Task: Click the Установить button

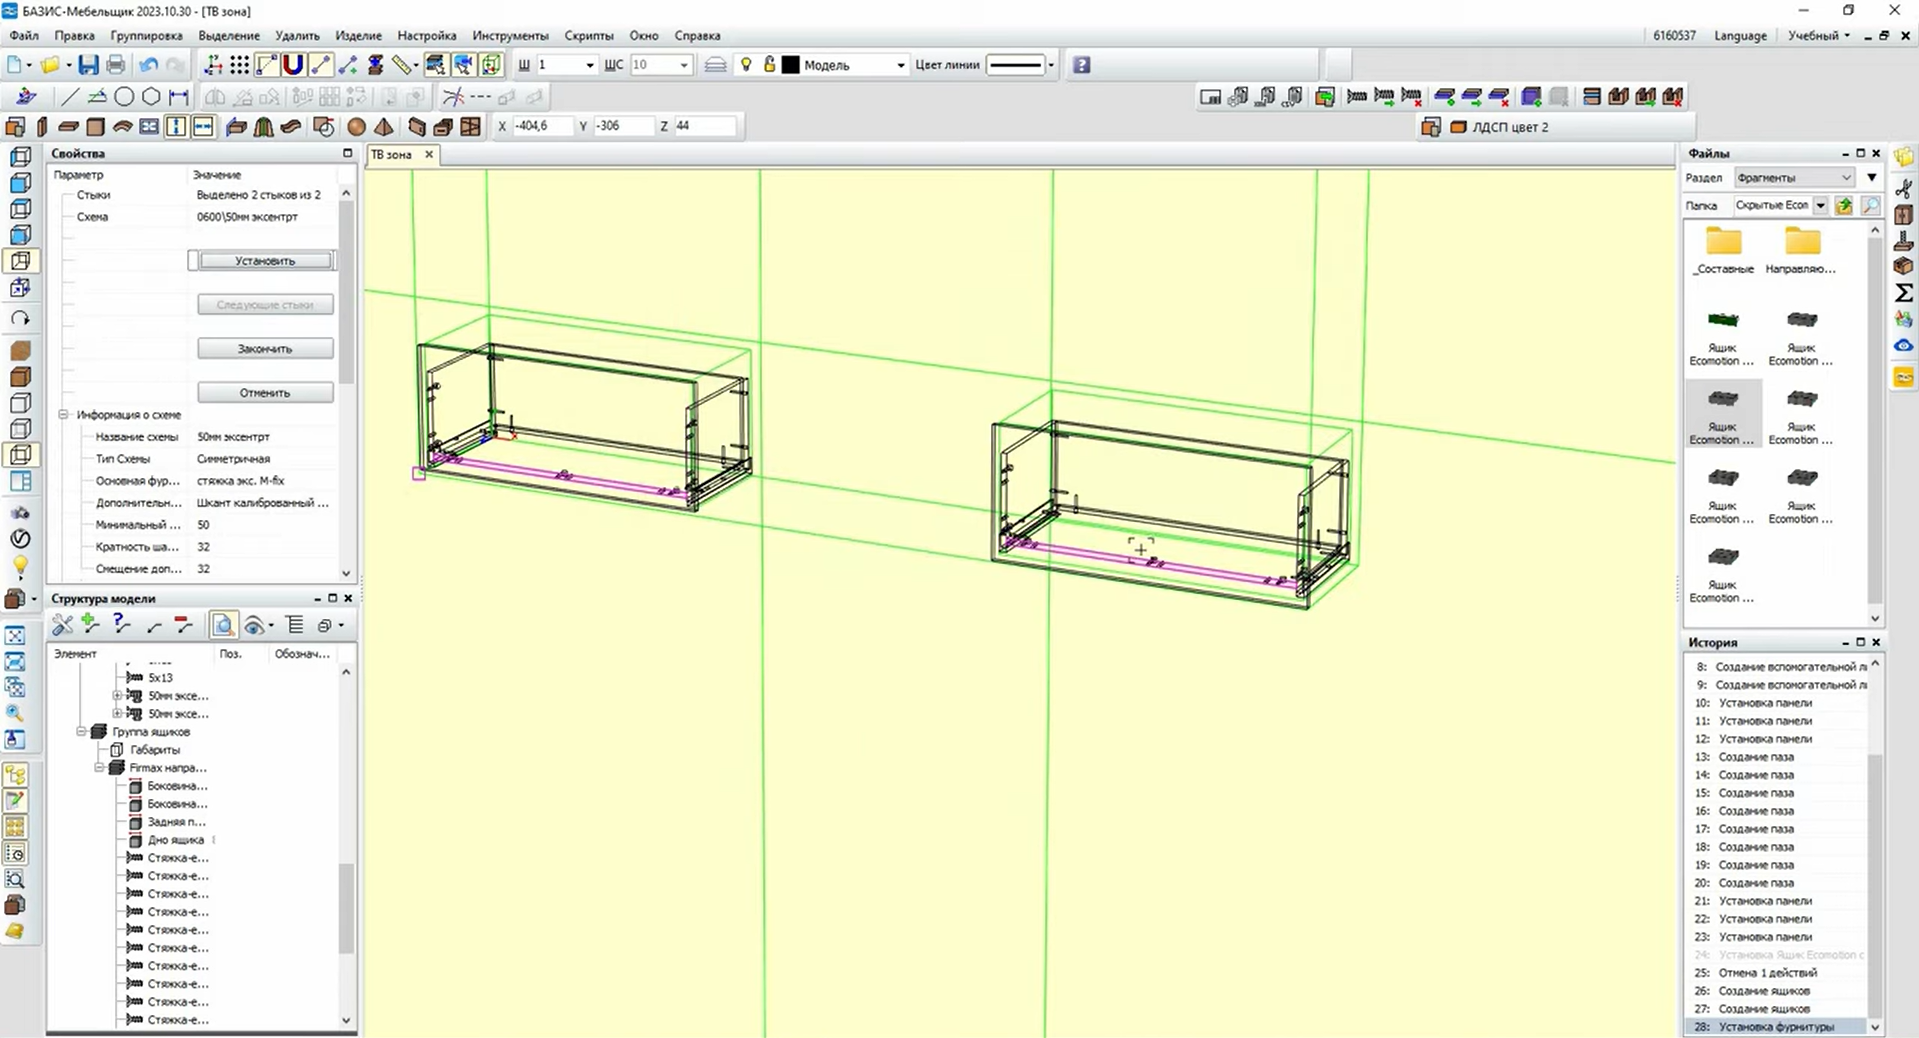Action: [x=265, y=261]
